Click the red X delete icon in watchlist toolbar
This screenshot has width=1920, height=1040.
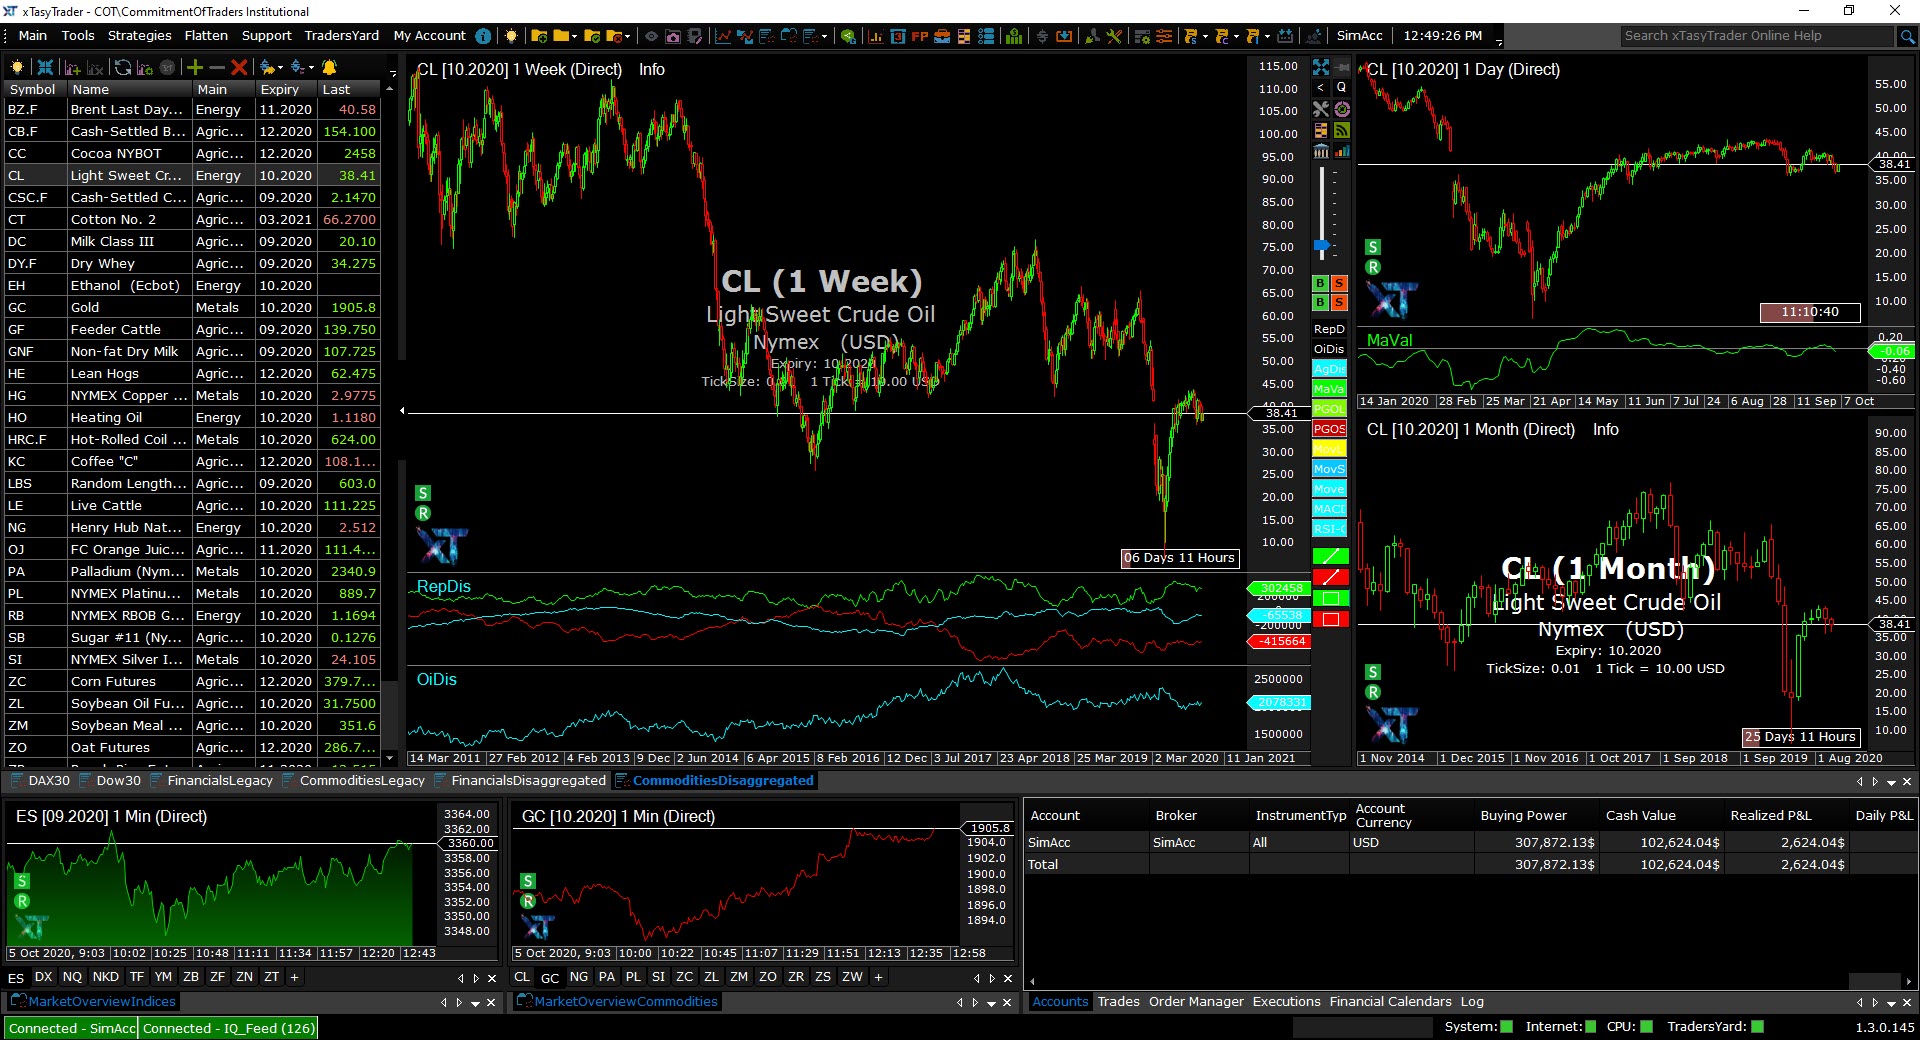coord(239,67)
